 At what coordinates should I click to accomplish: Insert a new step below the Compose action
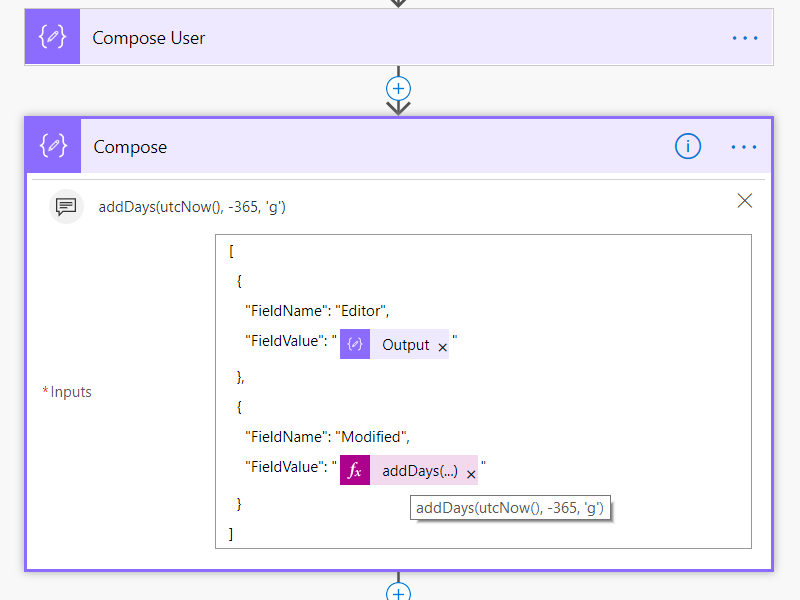[399, 593]
